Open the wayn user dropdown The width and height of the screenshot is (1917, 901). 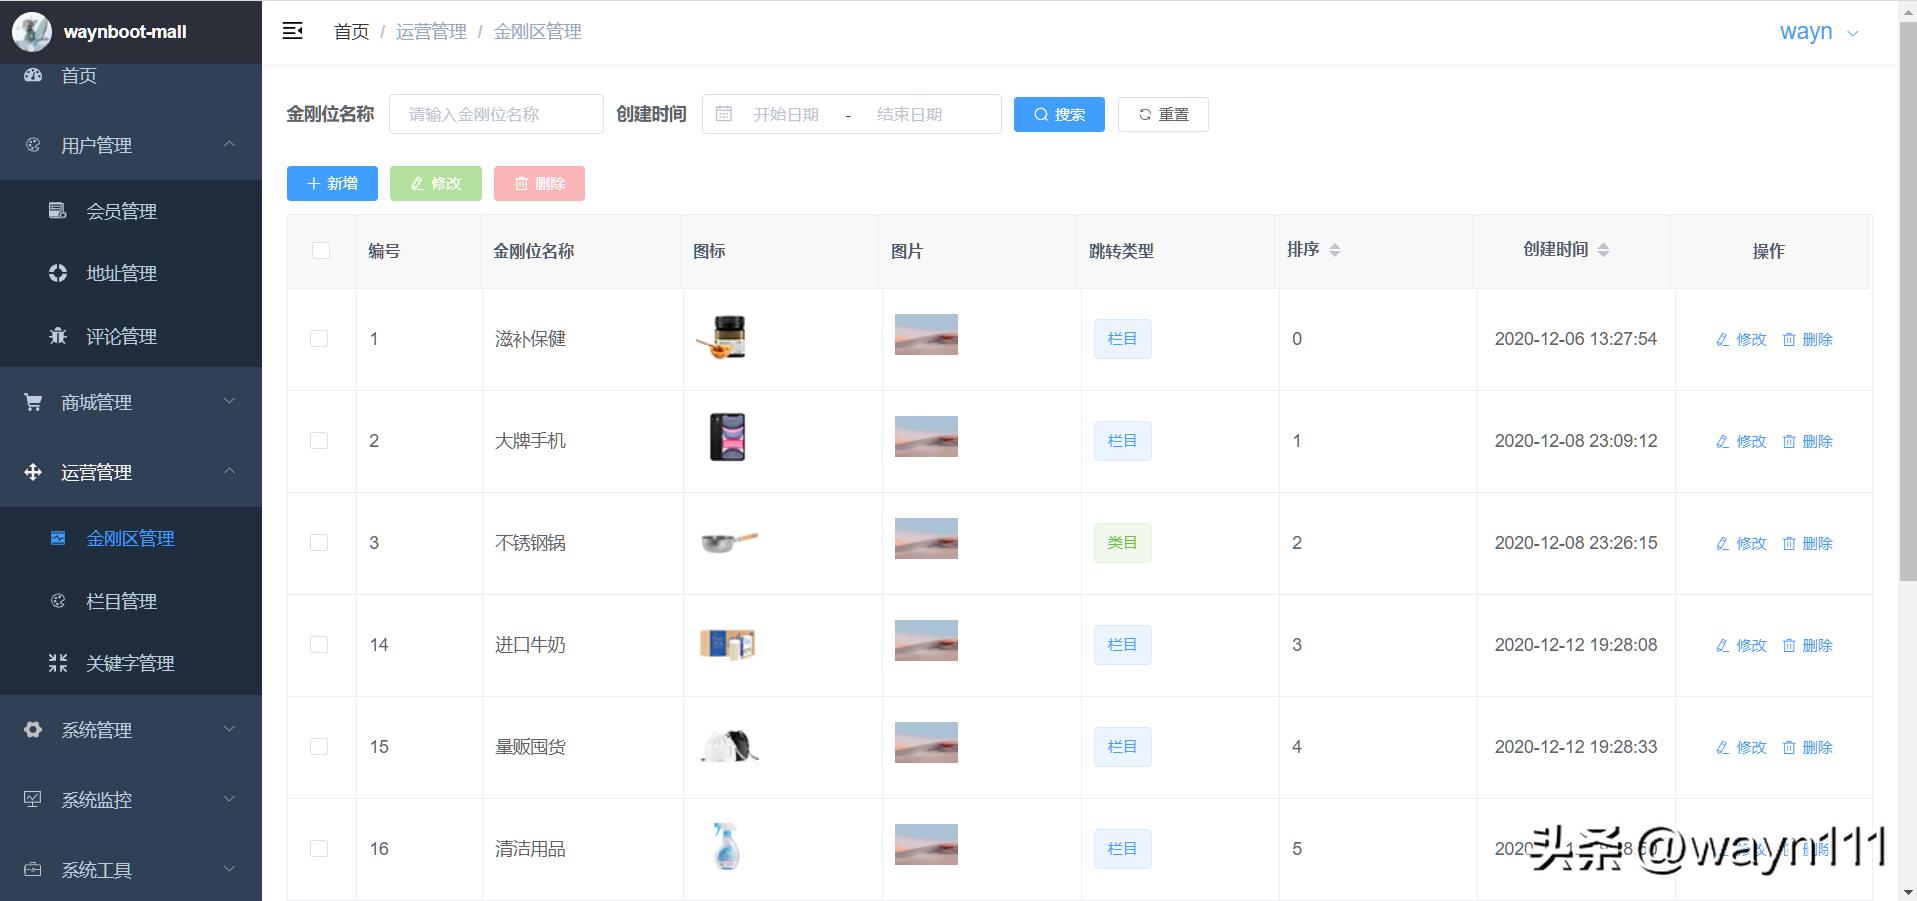pyautogui.click(x=1817, y=32)
